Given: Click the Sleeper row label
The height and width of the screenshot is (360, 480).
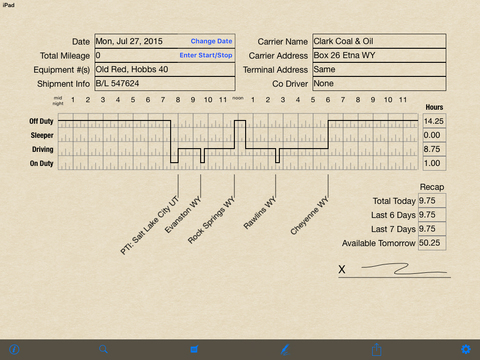Looking at the screenshot, I should [x=42, y=135].
